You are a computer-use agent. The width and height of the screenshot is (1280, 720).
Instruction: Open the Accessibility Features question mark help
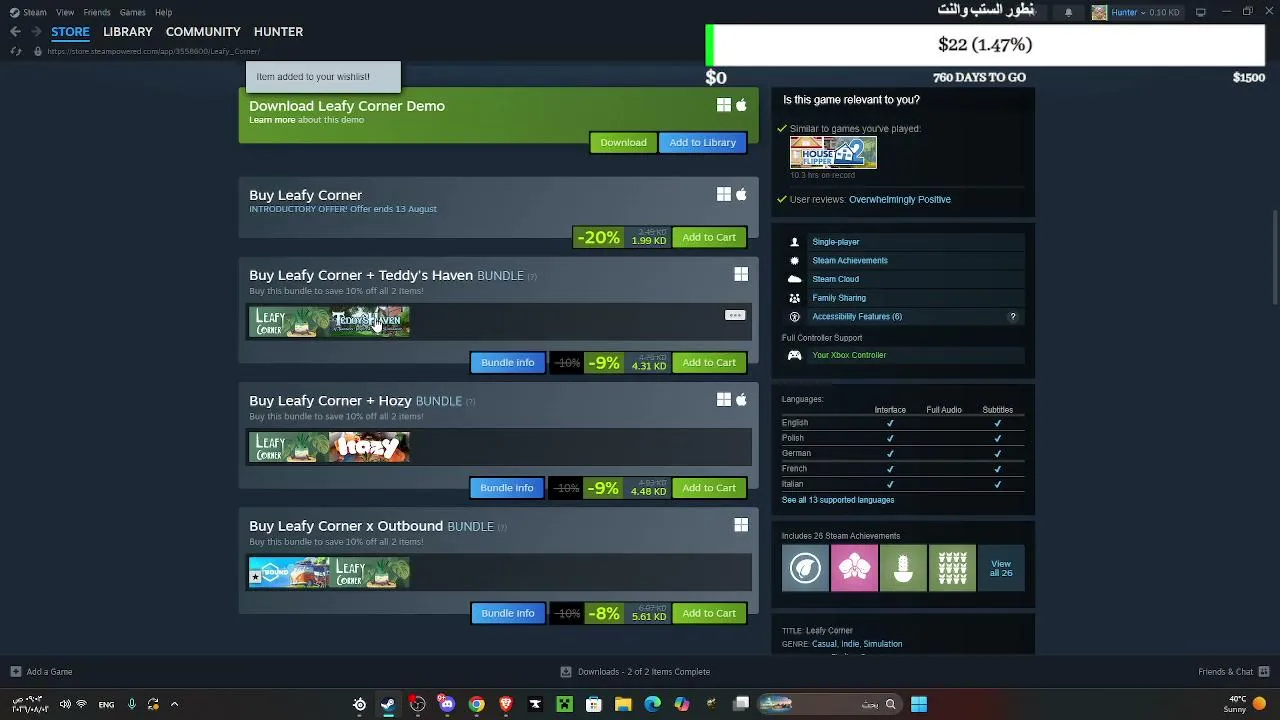click(x=1012, y=317)
